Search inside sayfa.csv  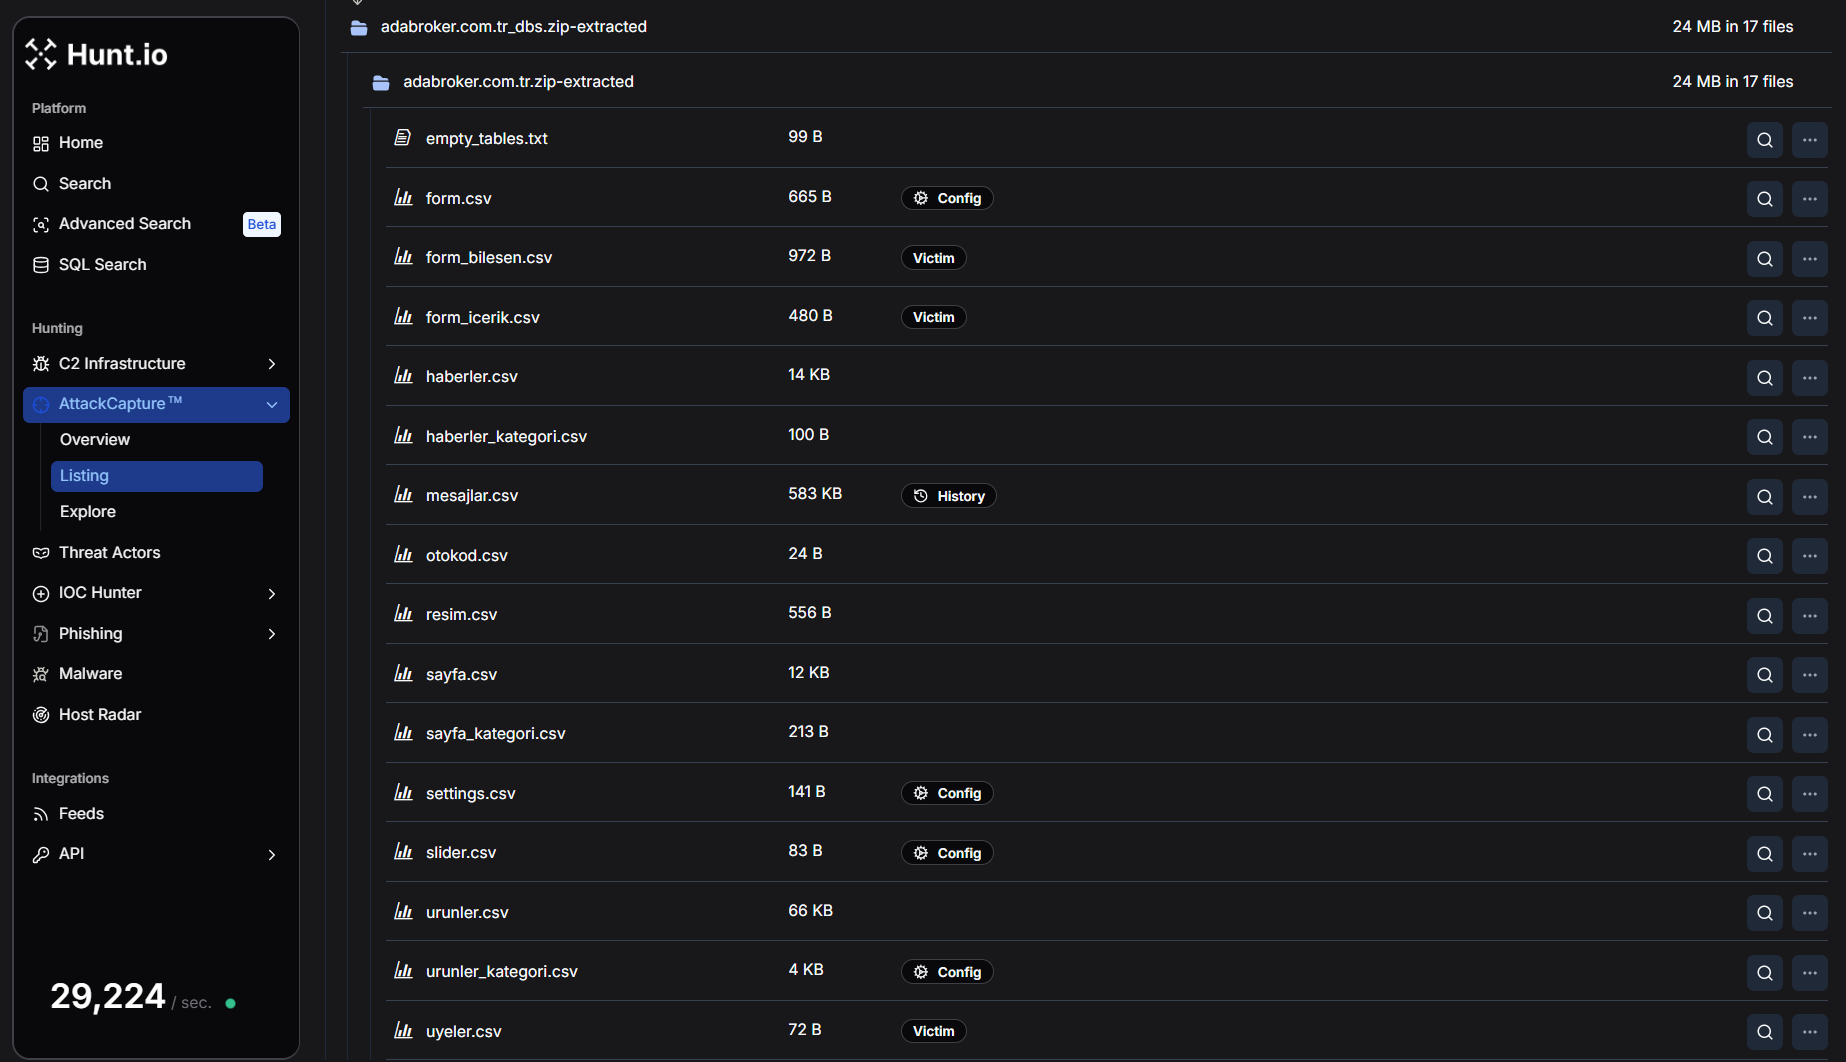coord(1765,675)
